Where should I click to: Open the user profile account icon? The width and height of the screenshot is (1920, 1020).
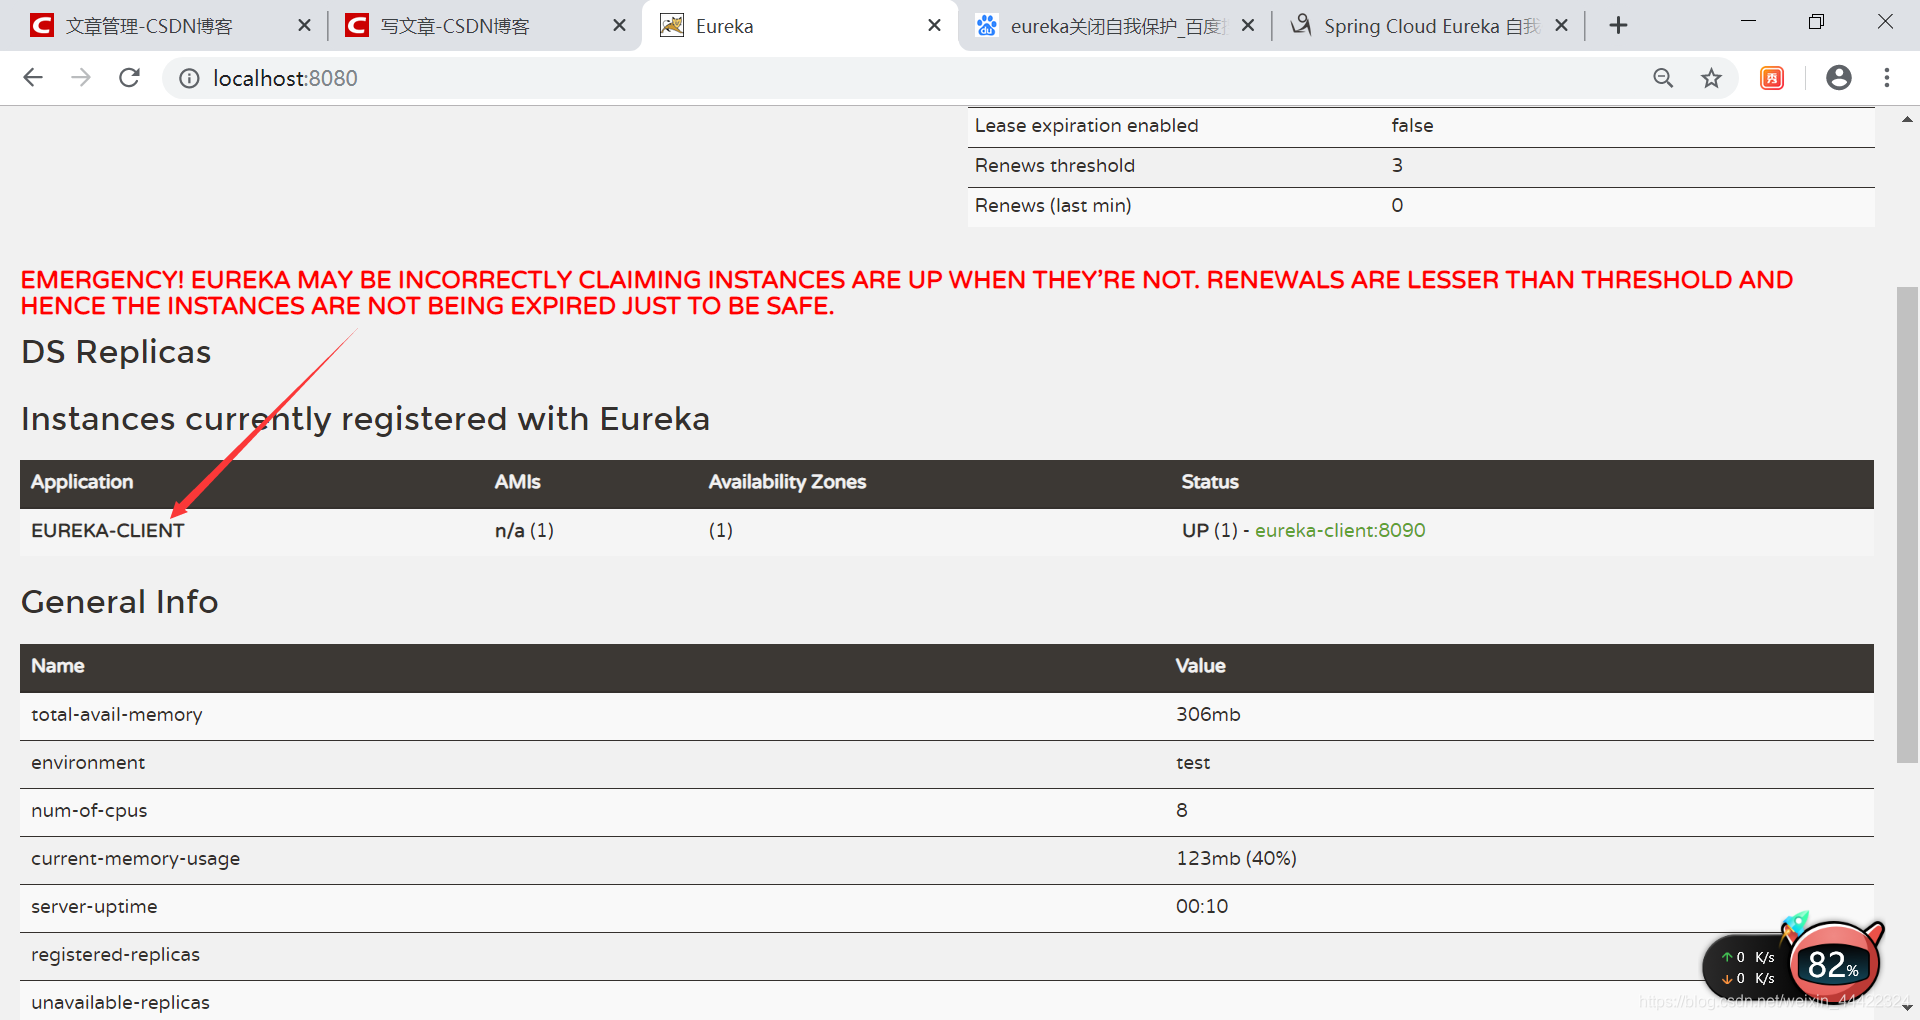click(x=1838, y=78)
